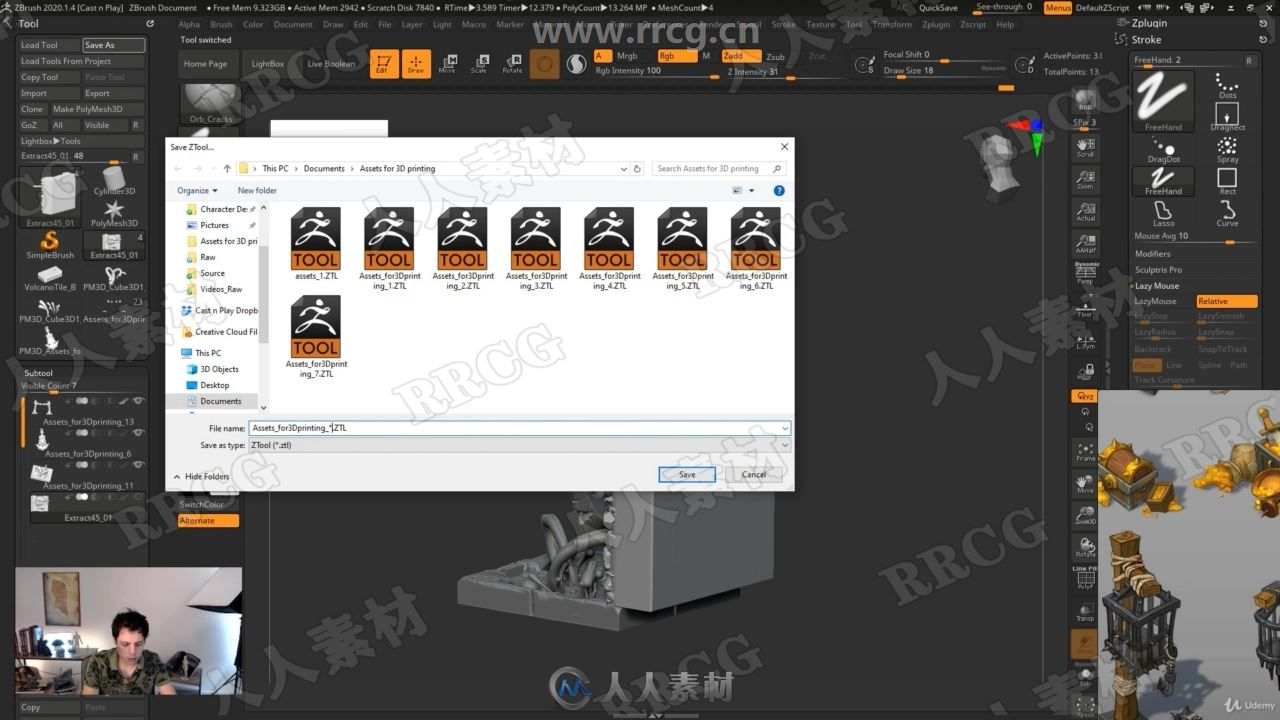
Task: Select the Rotate transform tool
Action: (x=512, y=63)
